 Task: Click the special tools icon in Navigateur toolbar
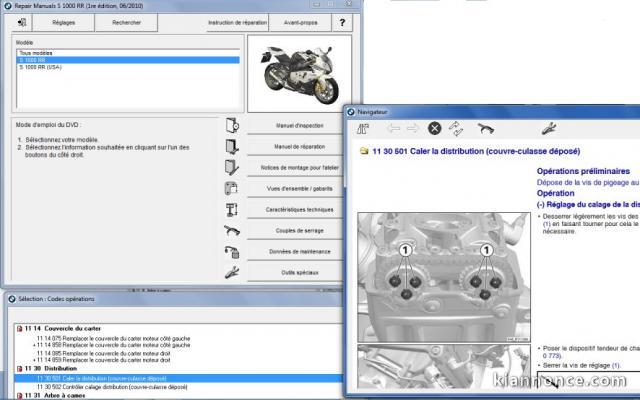pos(548,128)
